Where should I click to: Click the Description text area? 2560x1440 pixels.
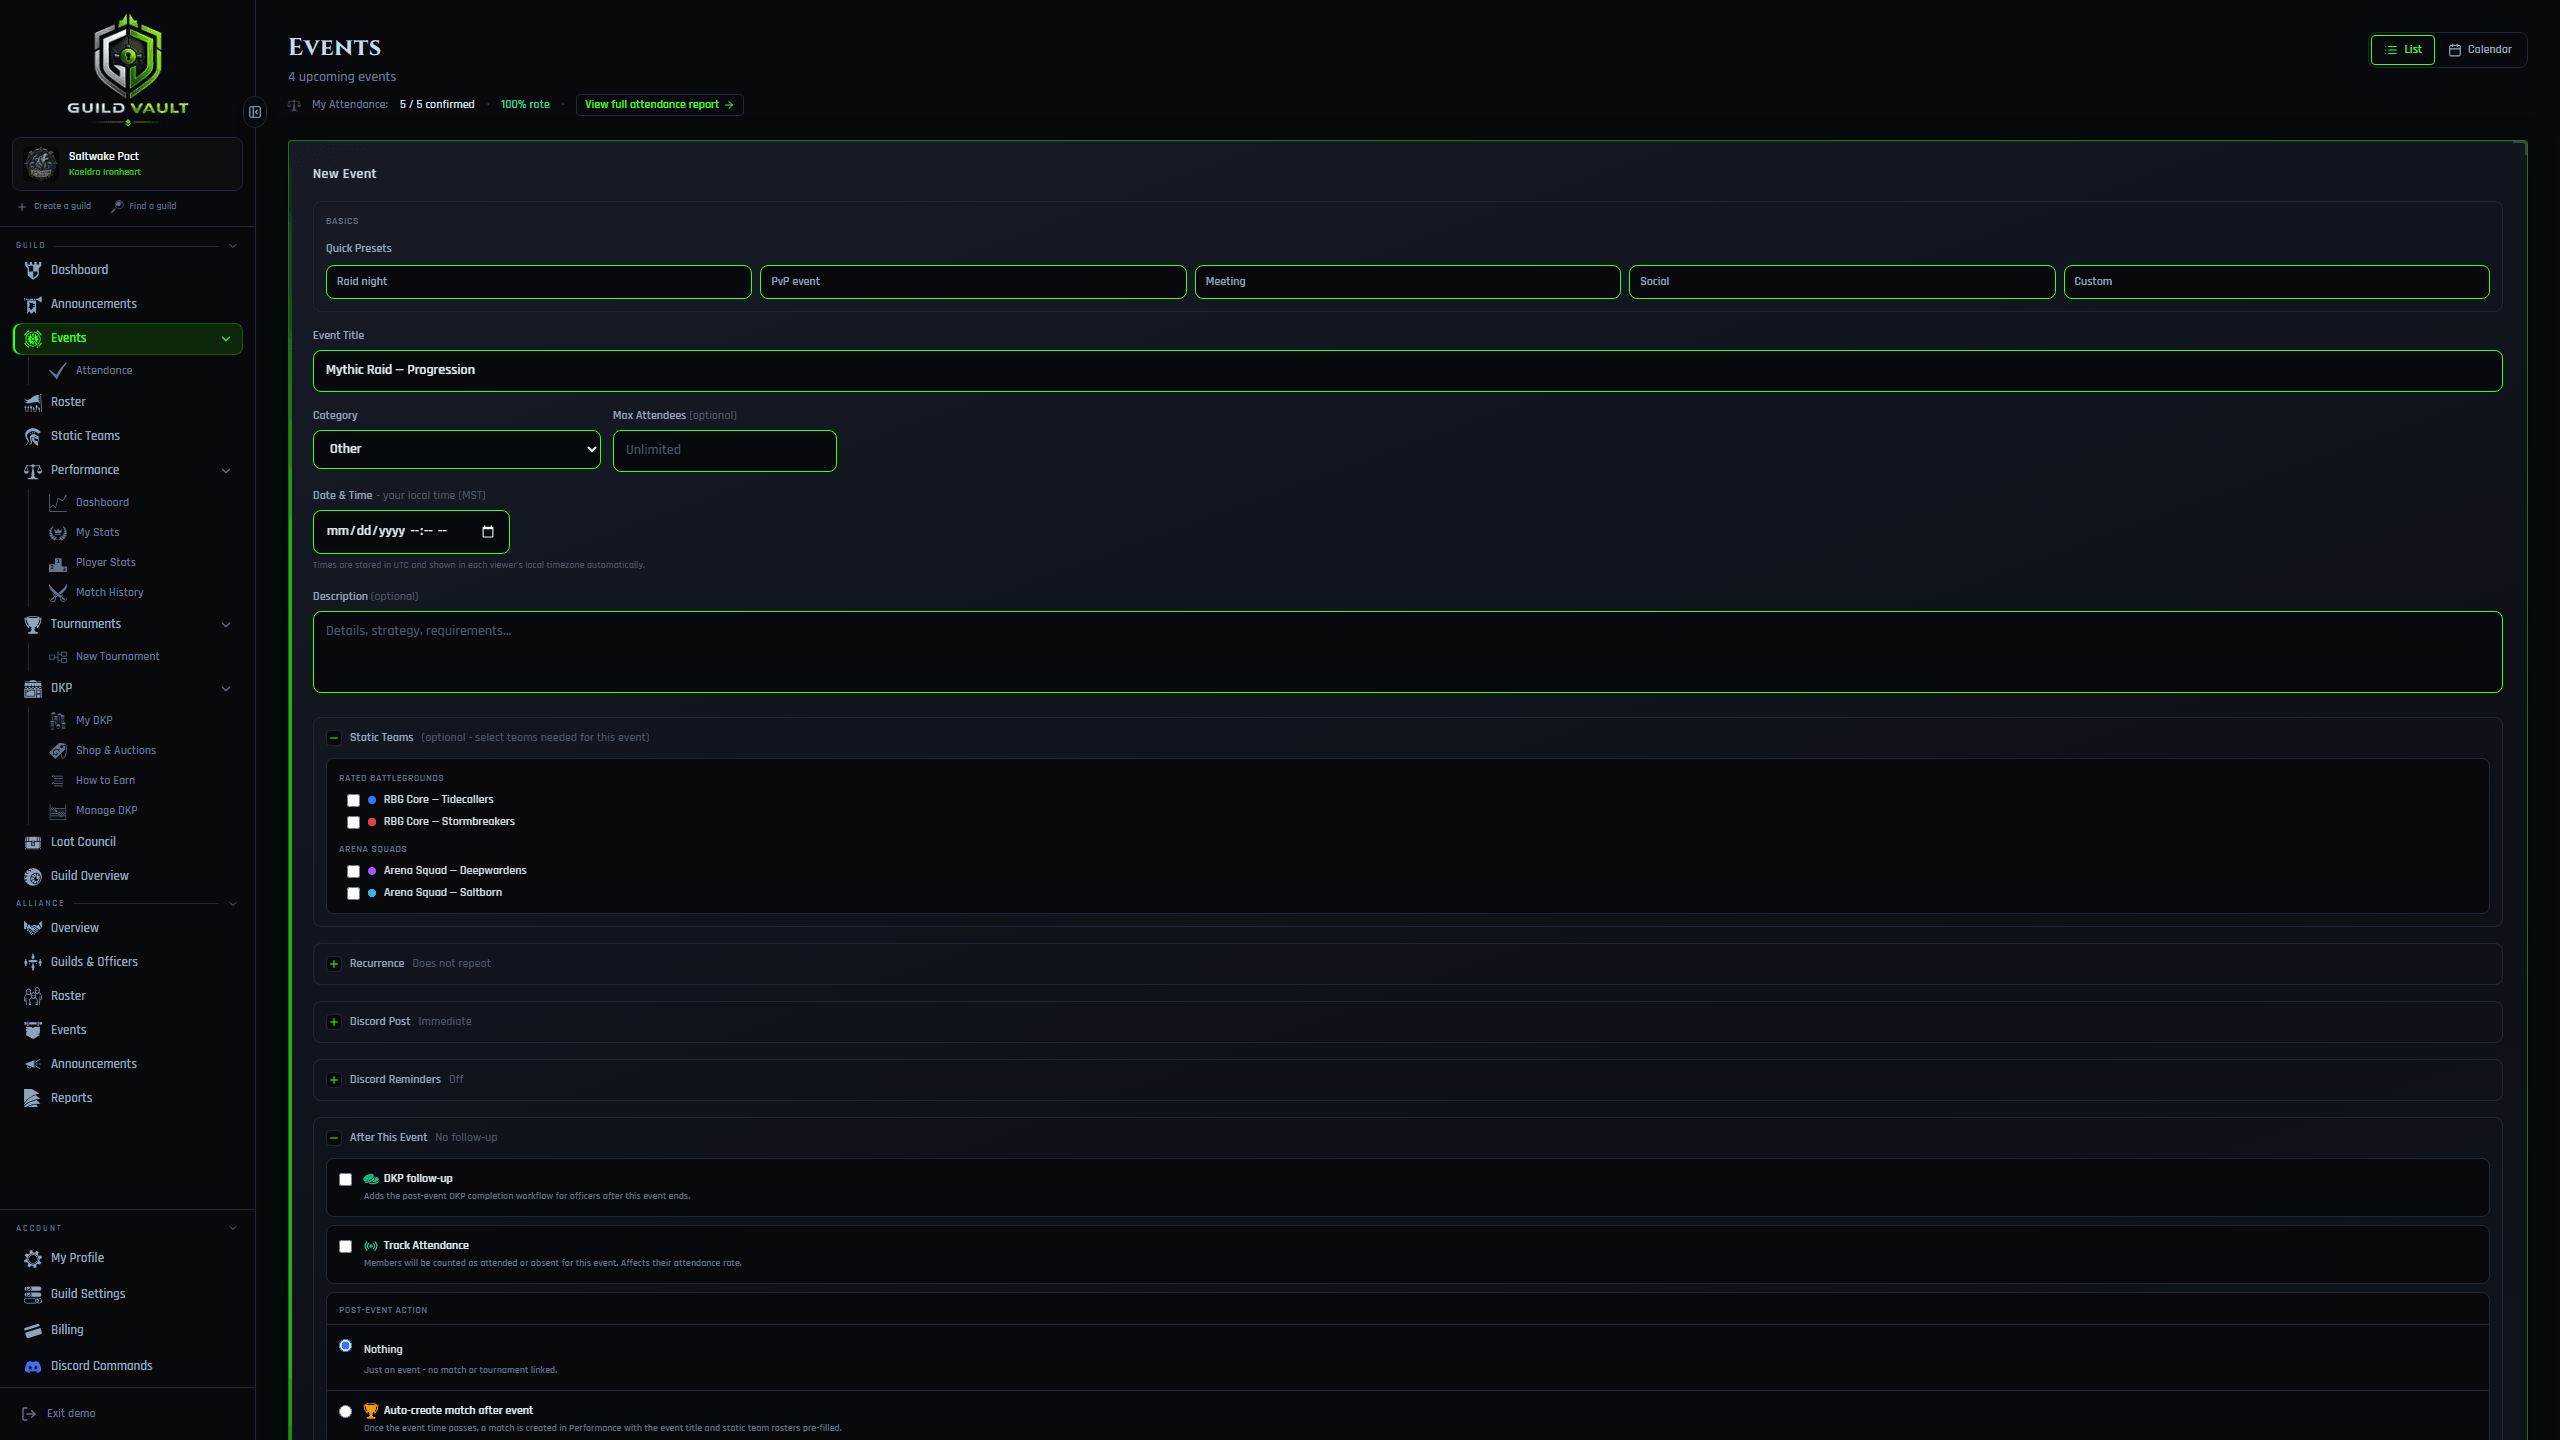coord(1407,652)
